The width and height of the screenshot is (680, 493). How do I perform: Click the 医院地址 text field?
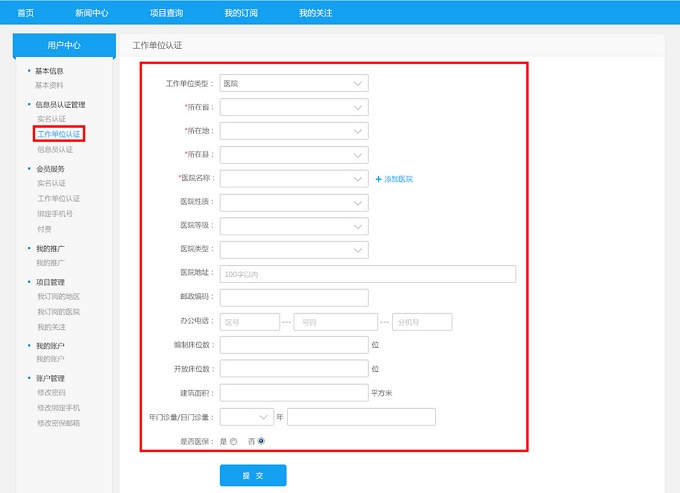tap(367, 274)
